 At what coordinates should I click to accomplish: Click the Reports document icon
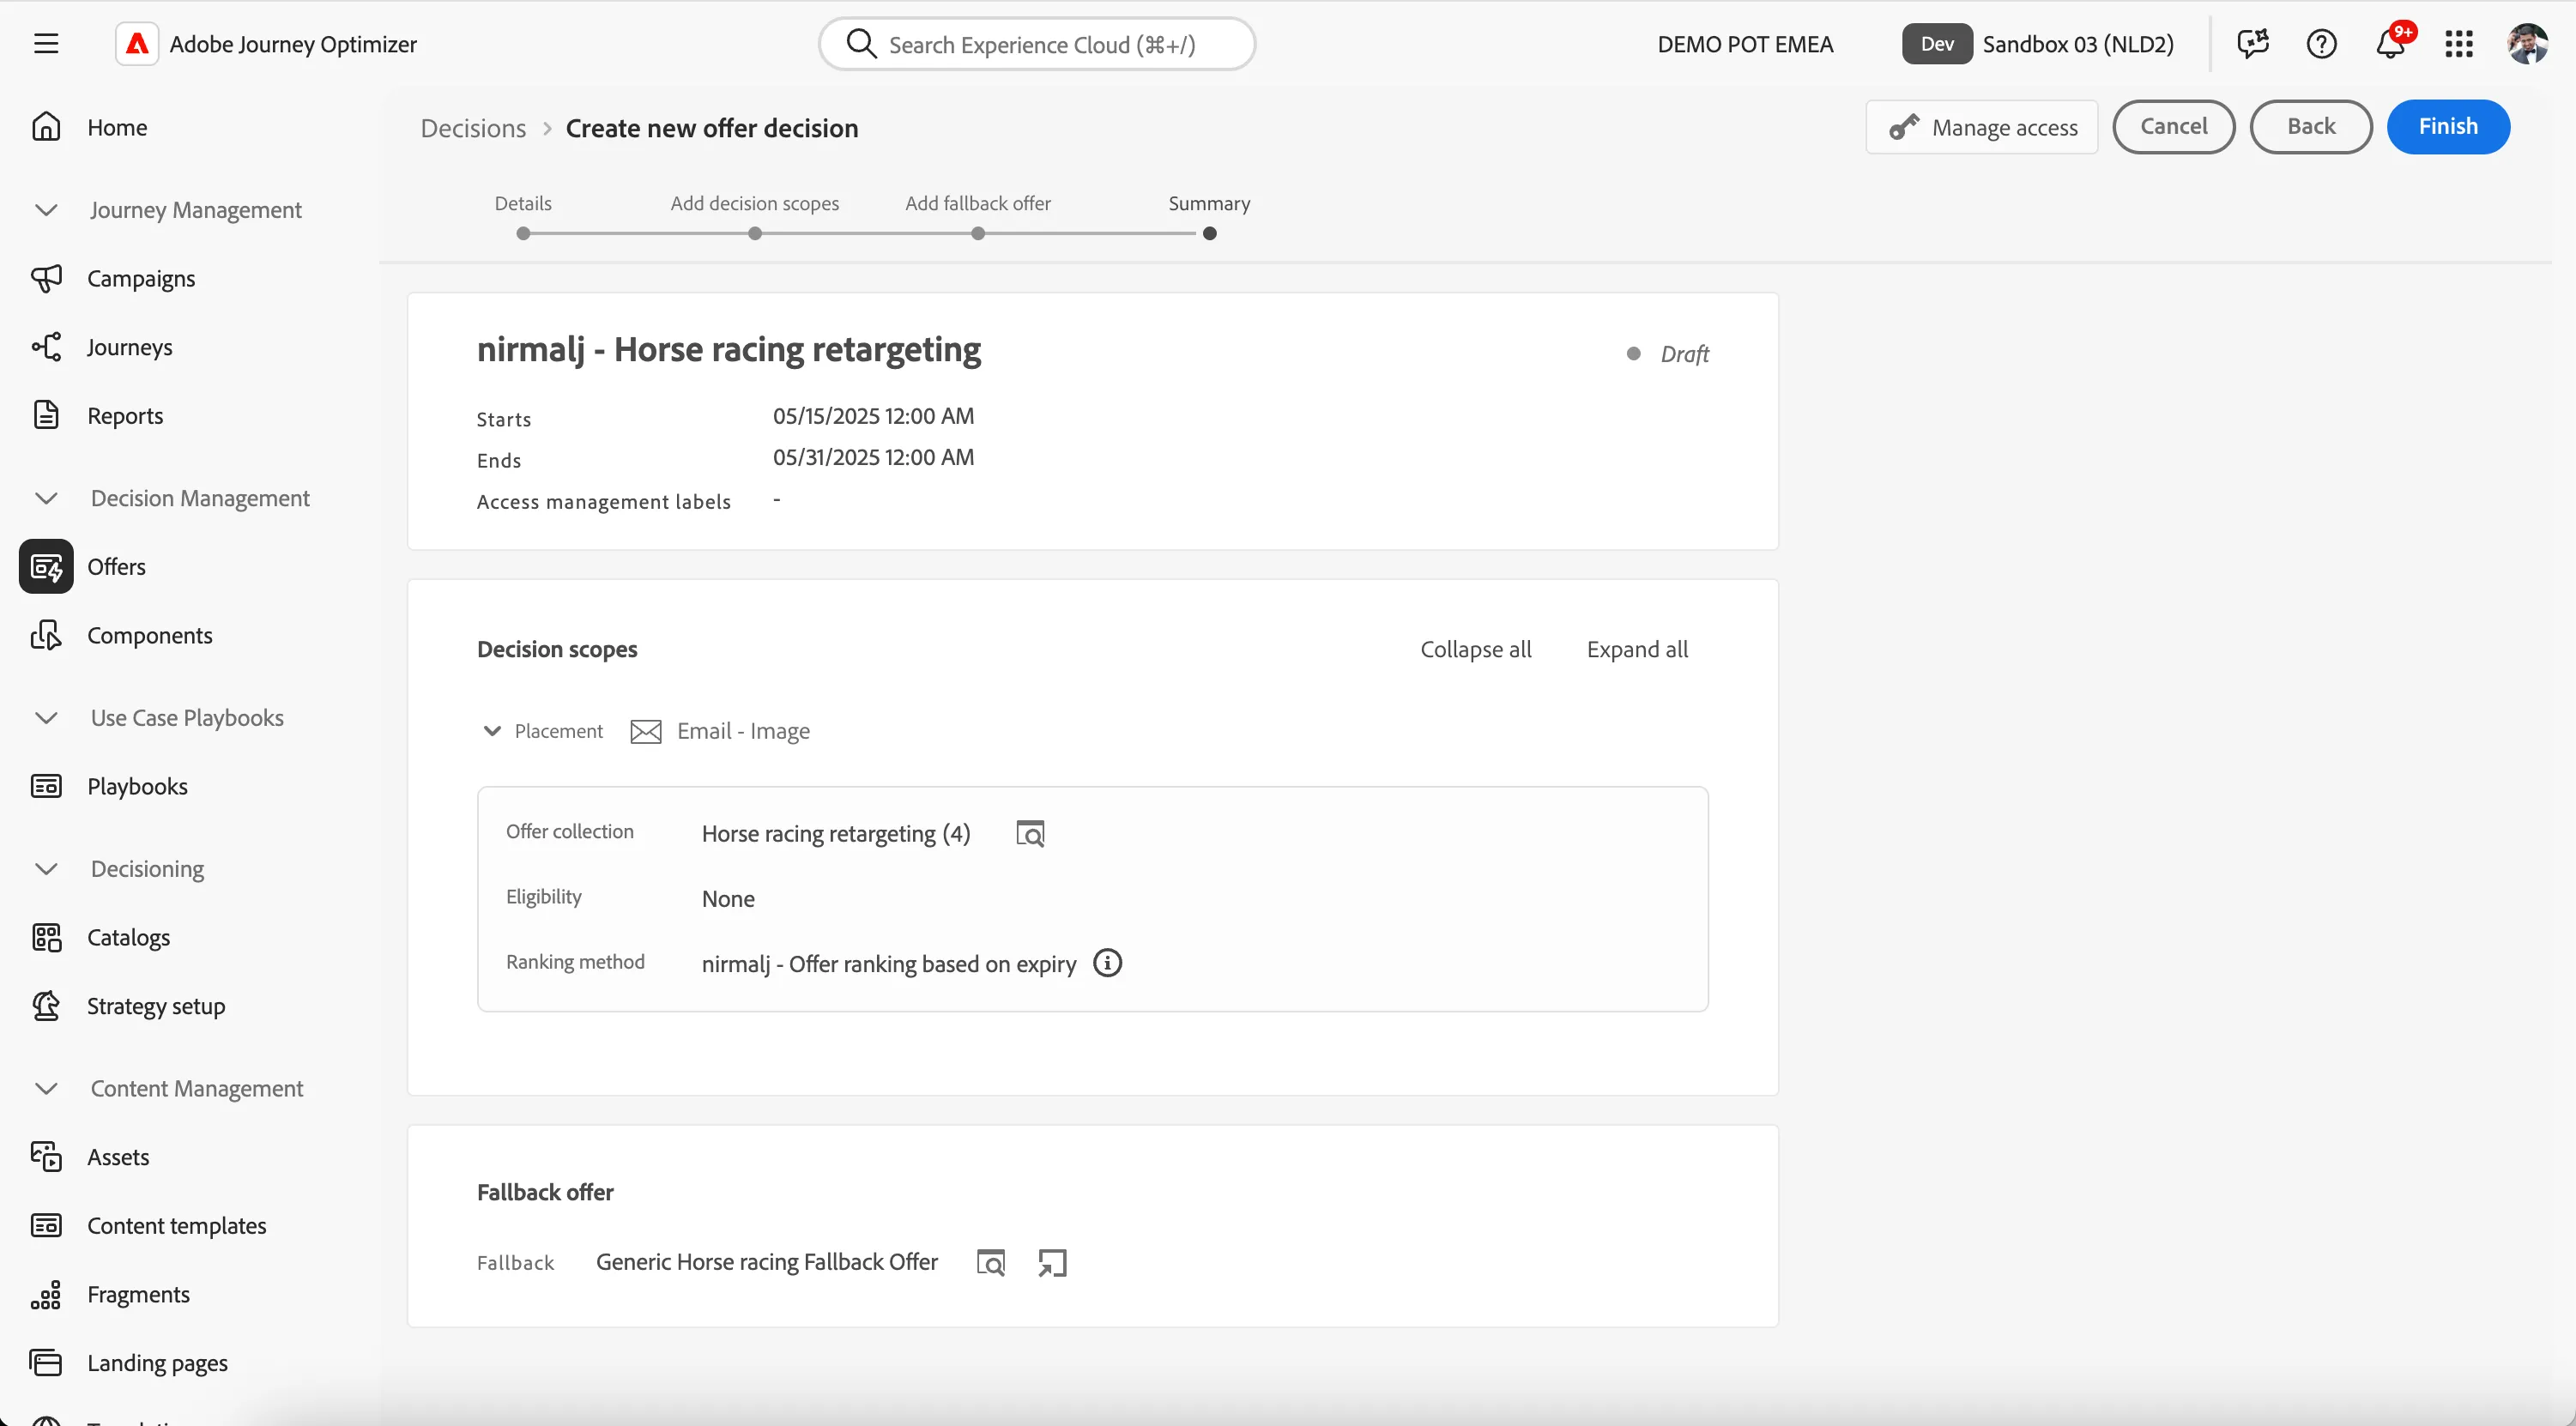[x=46, y=415]
